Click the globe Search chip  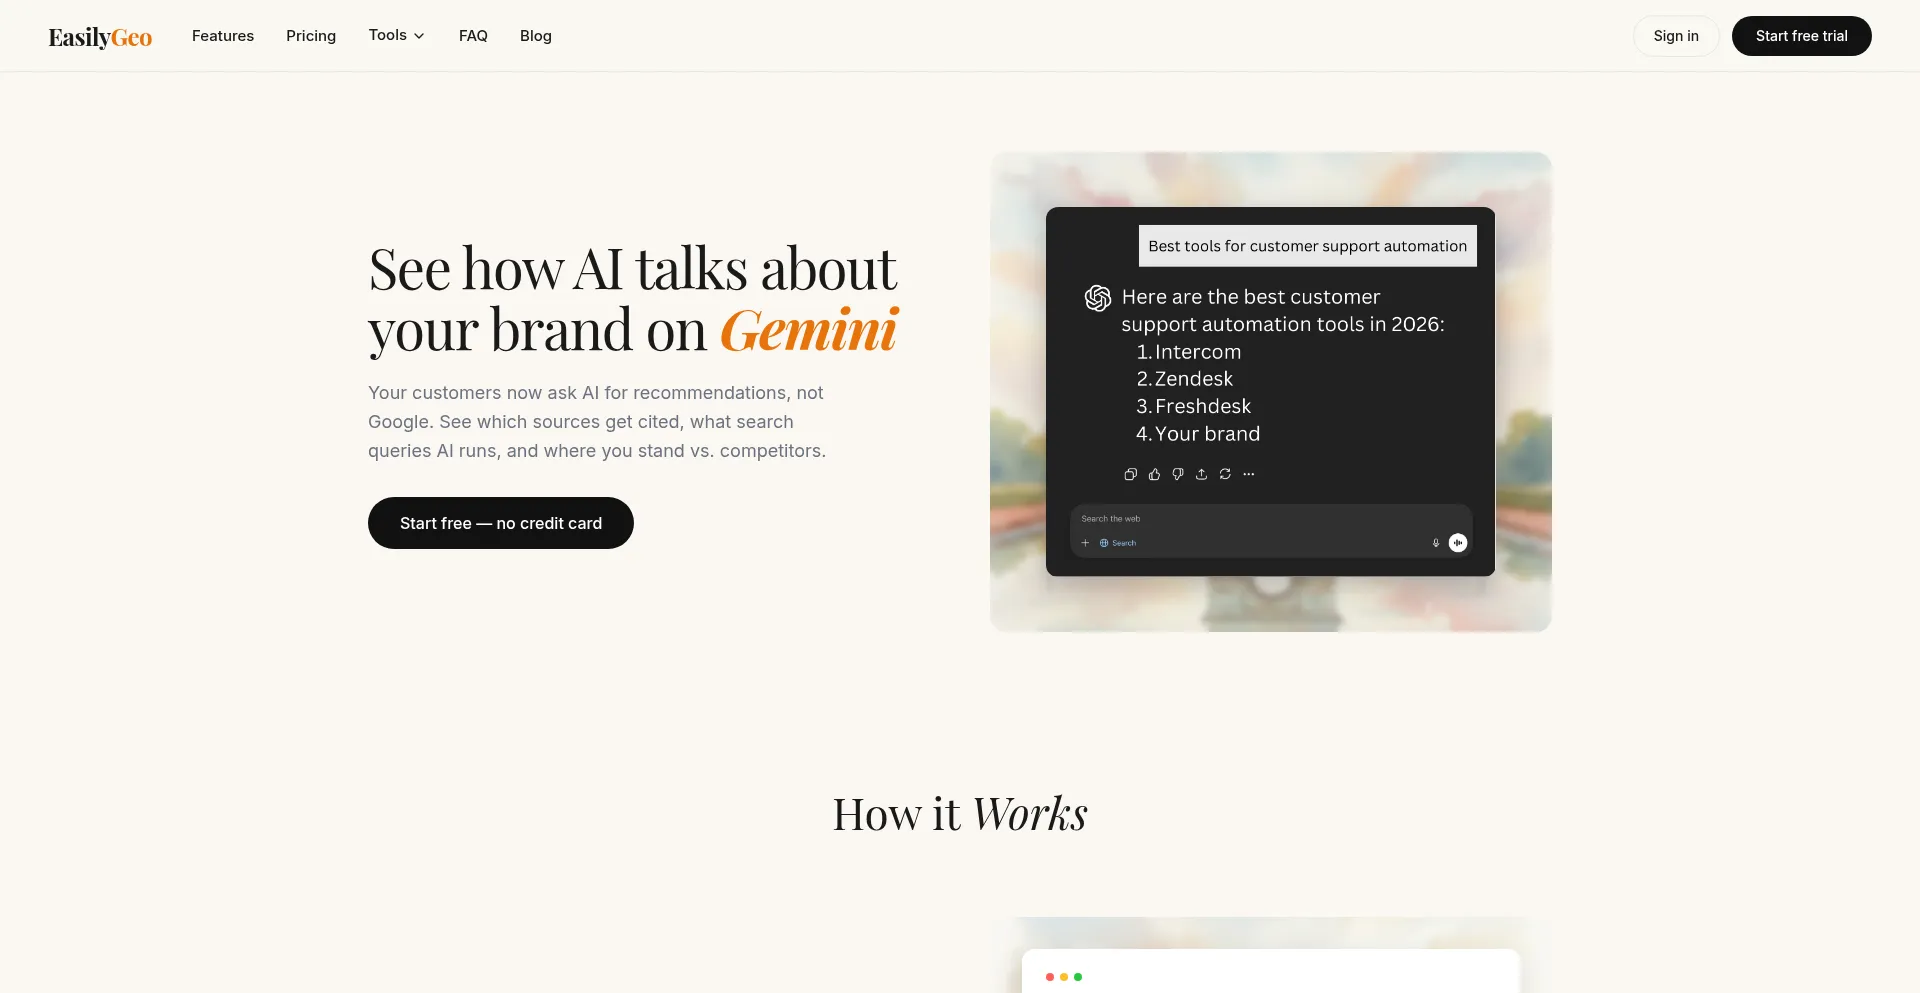tap(1118, 543)
